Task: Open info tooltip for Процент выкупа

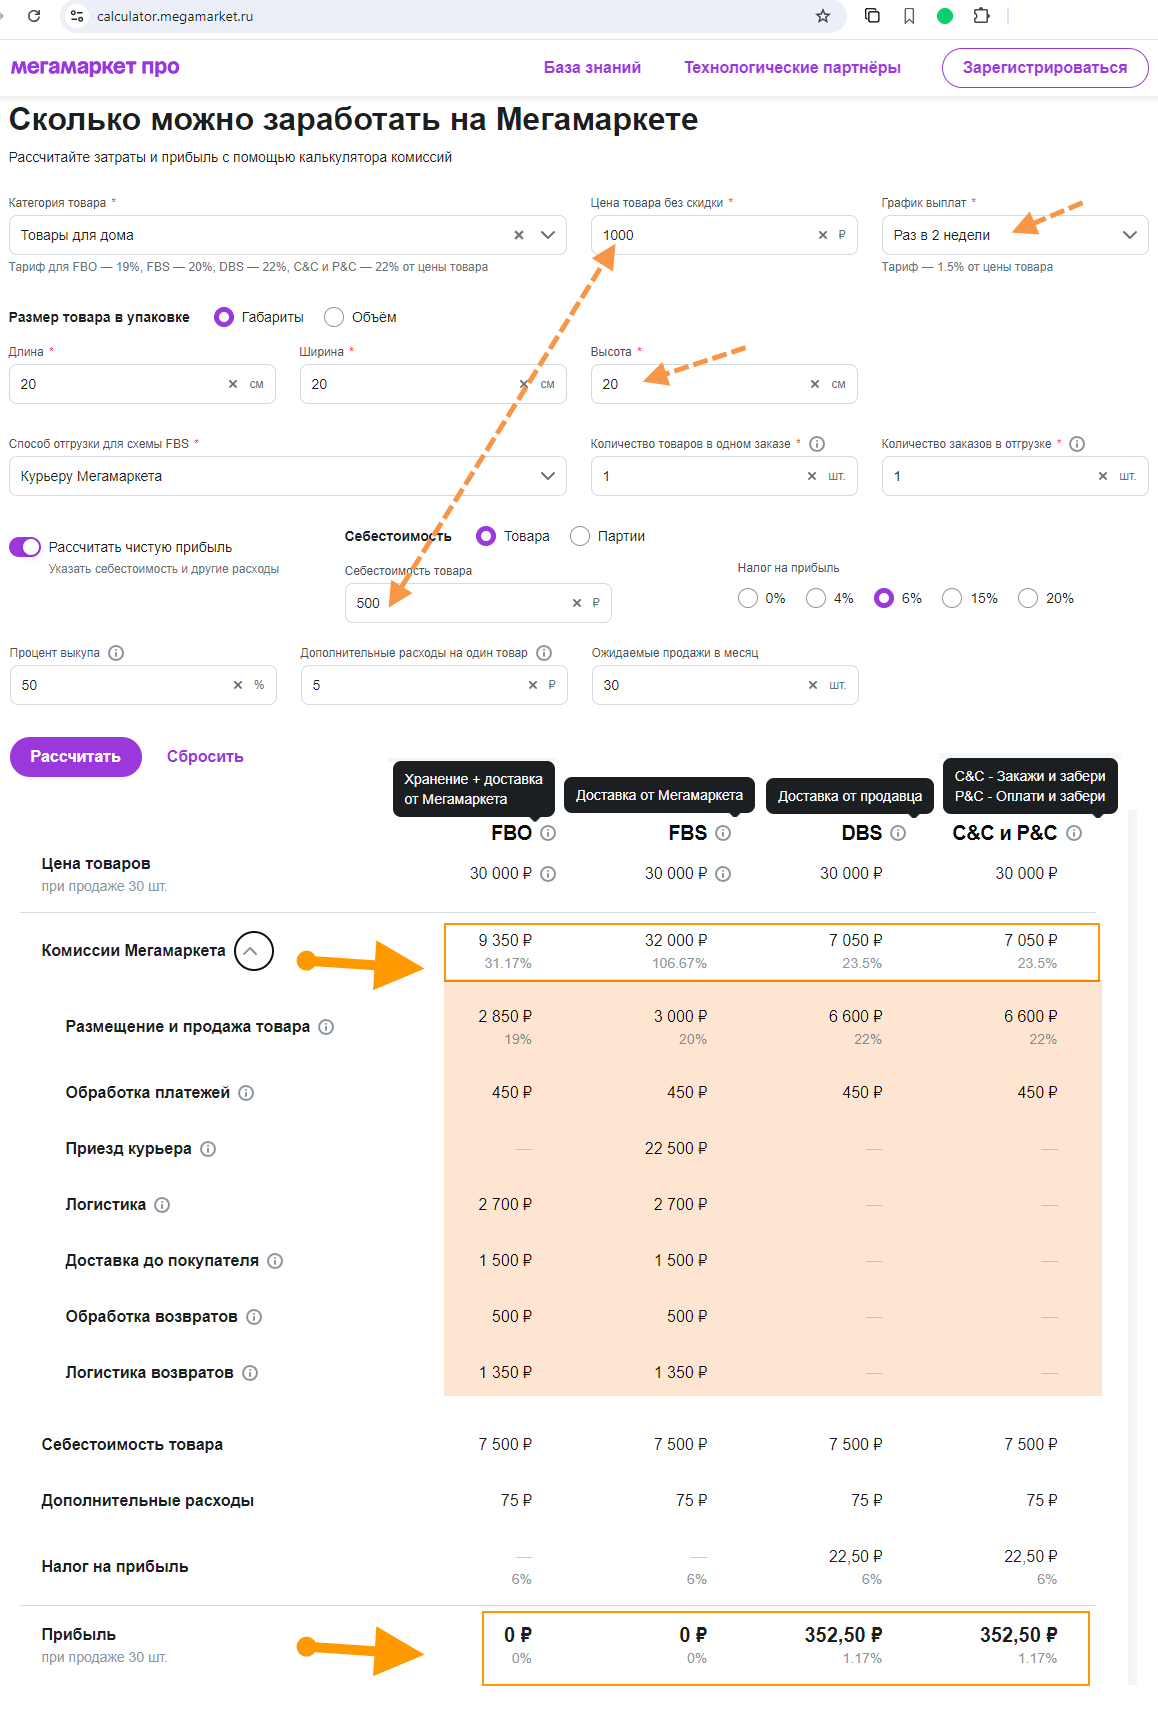Action: tap(116, 653)
